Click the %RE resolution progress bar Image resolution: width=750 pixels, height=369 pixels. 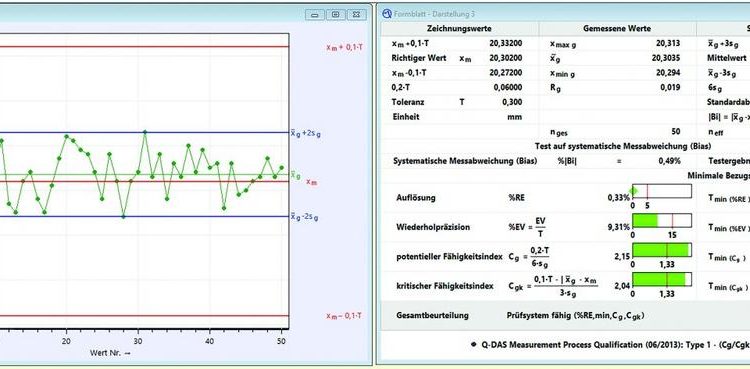662,191
